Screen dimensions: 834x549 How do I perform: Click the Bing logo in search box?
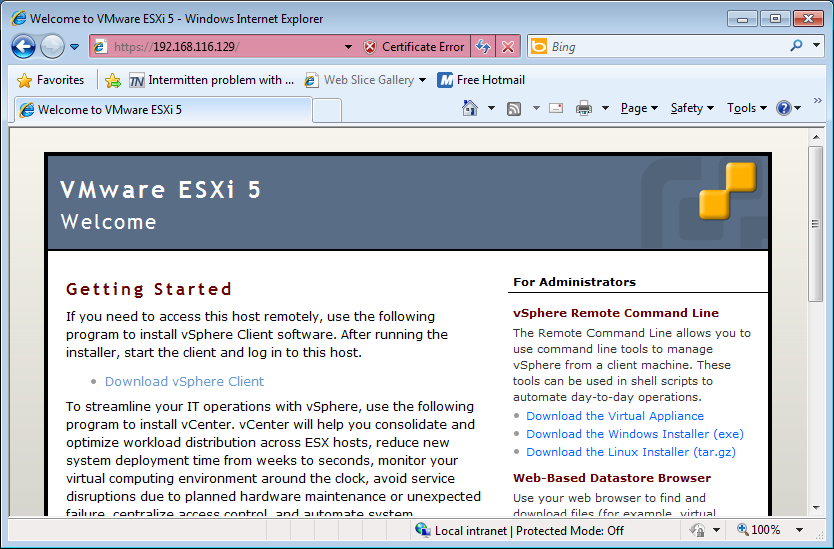point(539,46)
